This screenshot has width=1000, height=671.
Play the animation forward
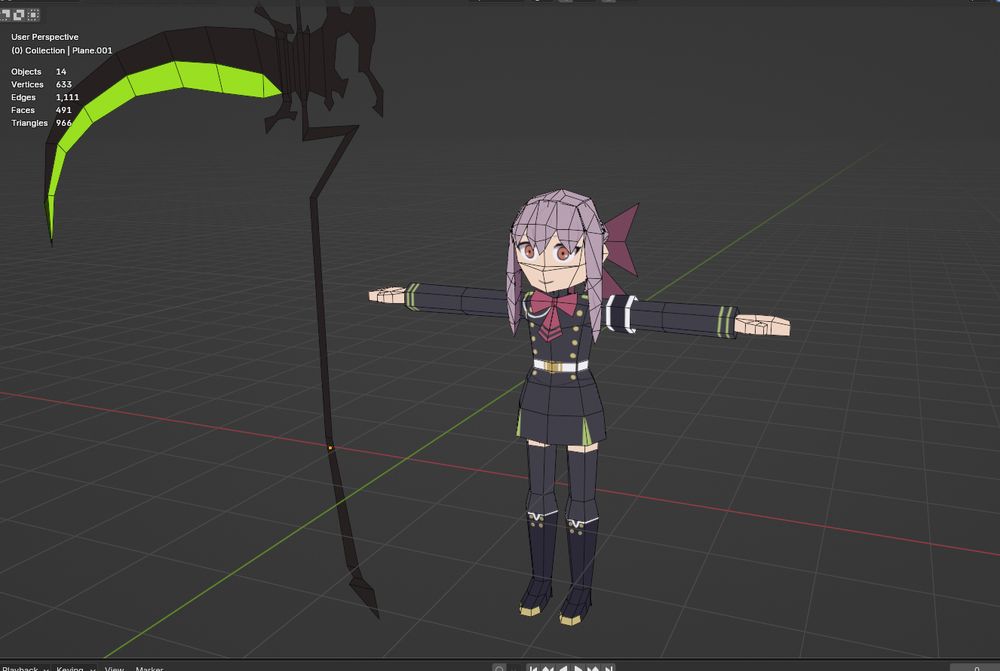point(578,667)
